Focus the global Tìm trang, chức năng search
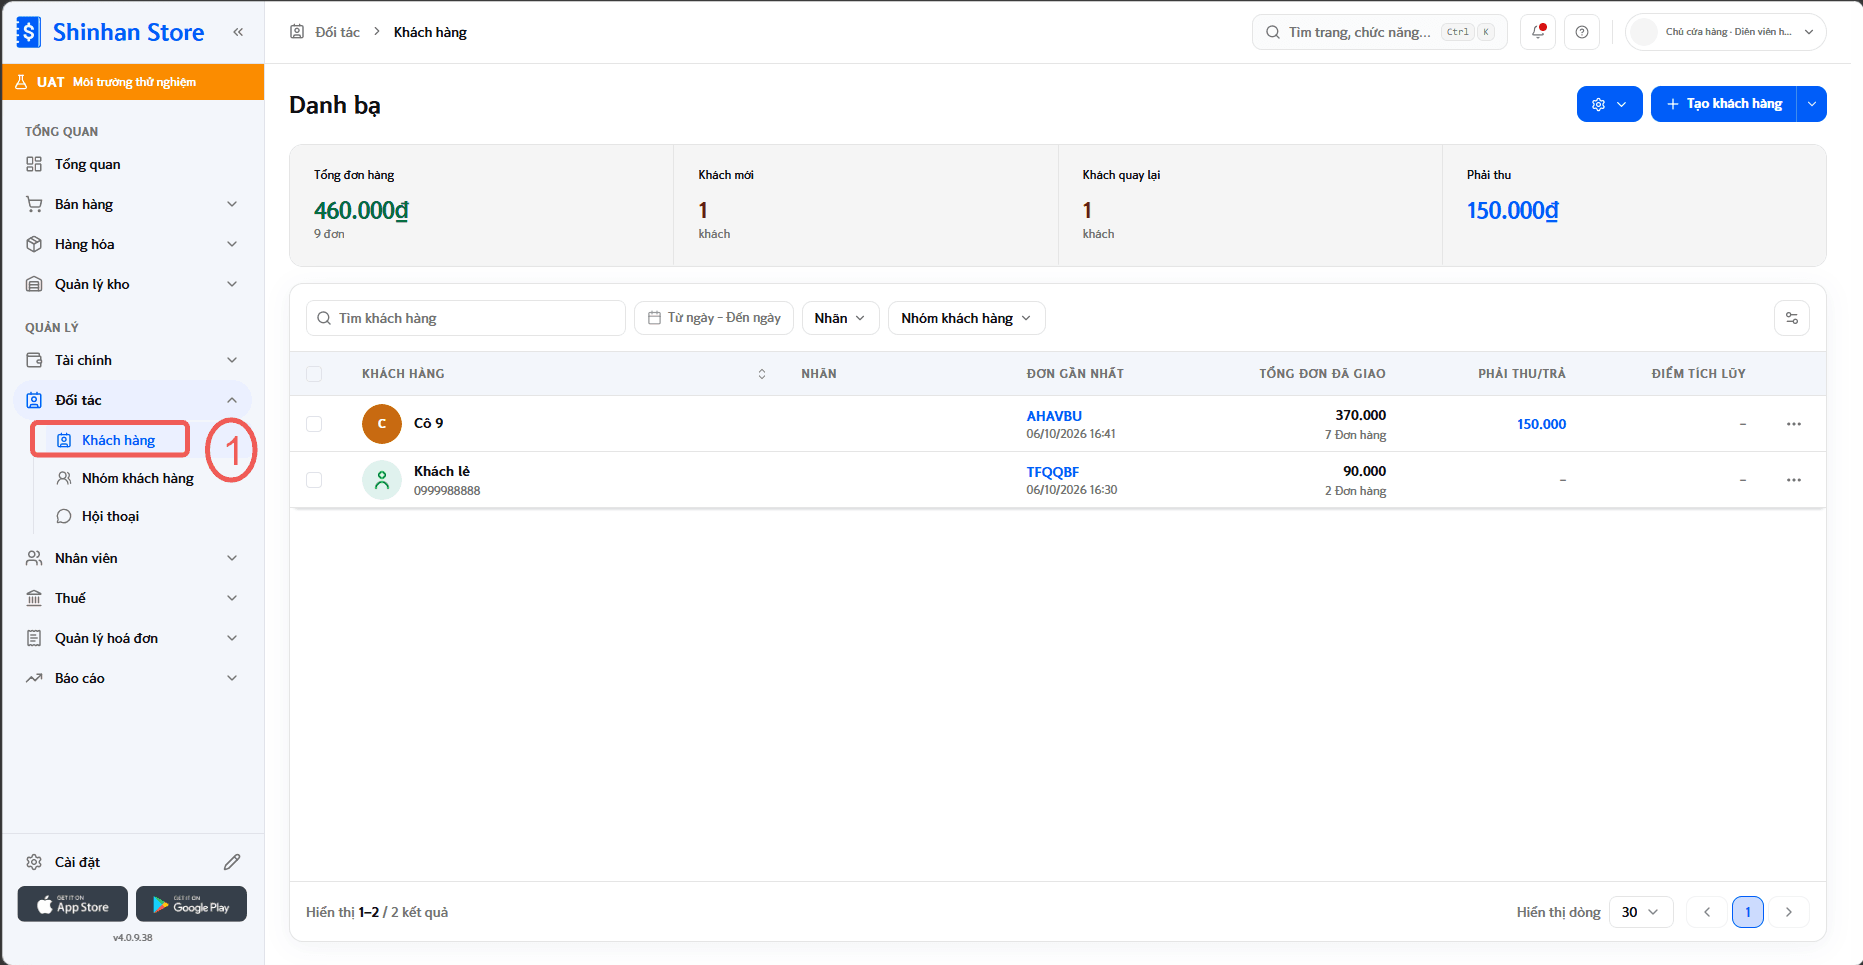Screen dimensions: 1863x965 pos(1380,32)
